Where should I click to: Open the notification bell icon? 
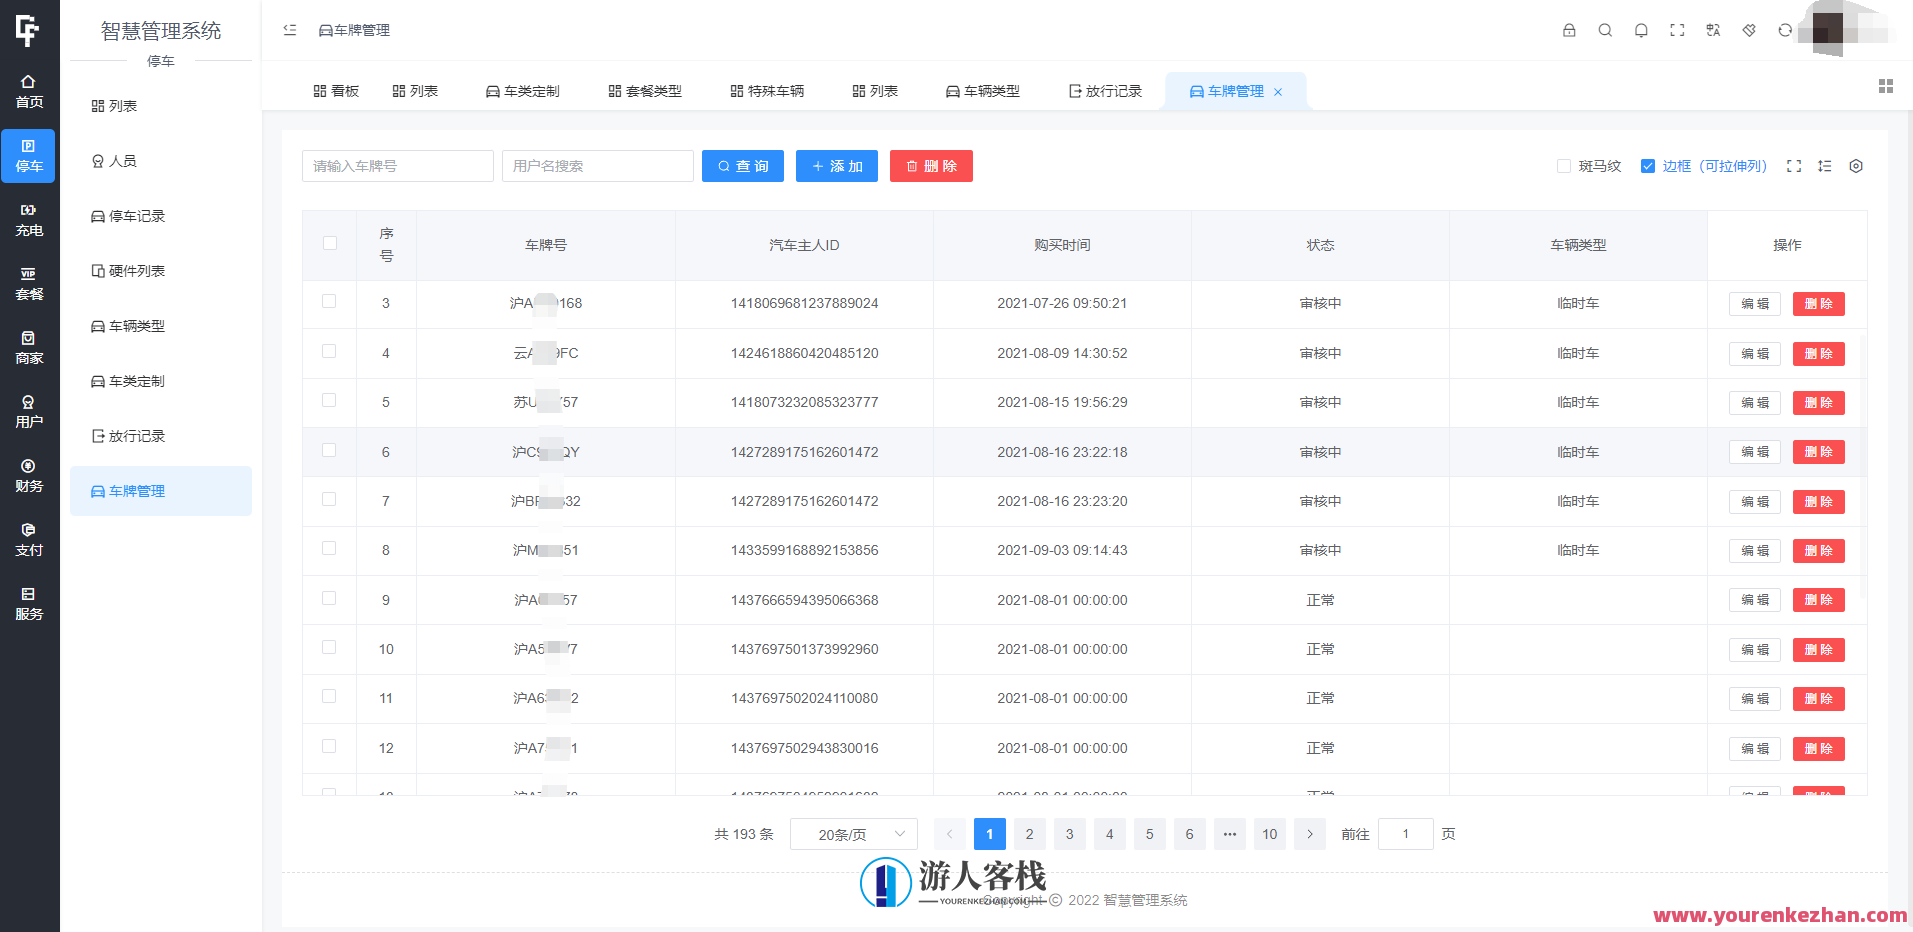[1641, 30]
